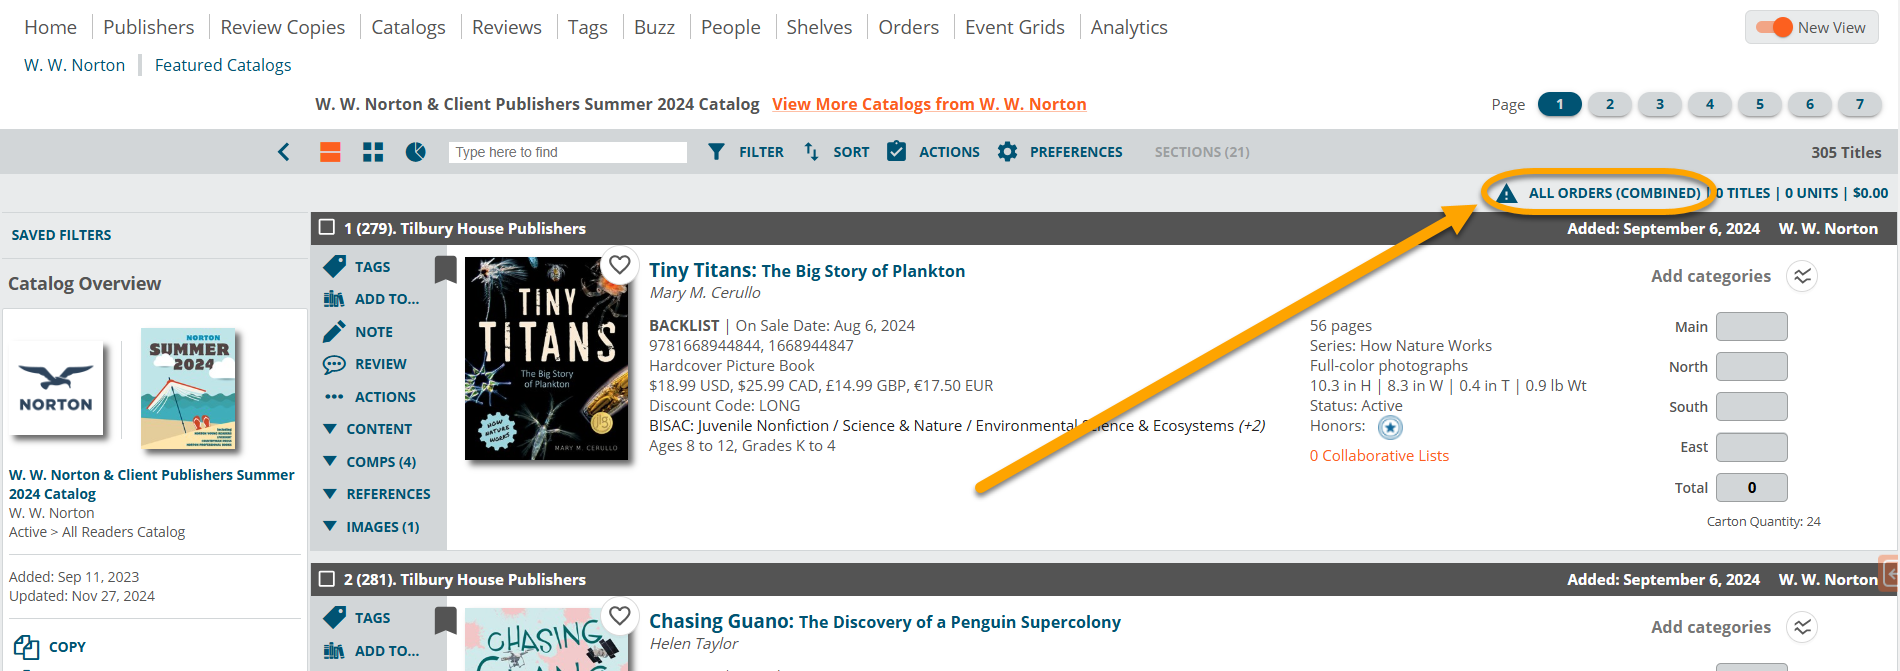Favorite Tiny Titans with heart icon

(x=620, y=265)
